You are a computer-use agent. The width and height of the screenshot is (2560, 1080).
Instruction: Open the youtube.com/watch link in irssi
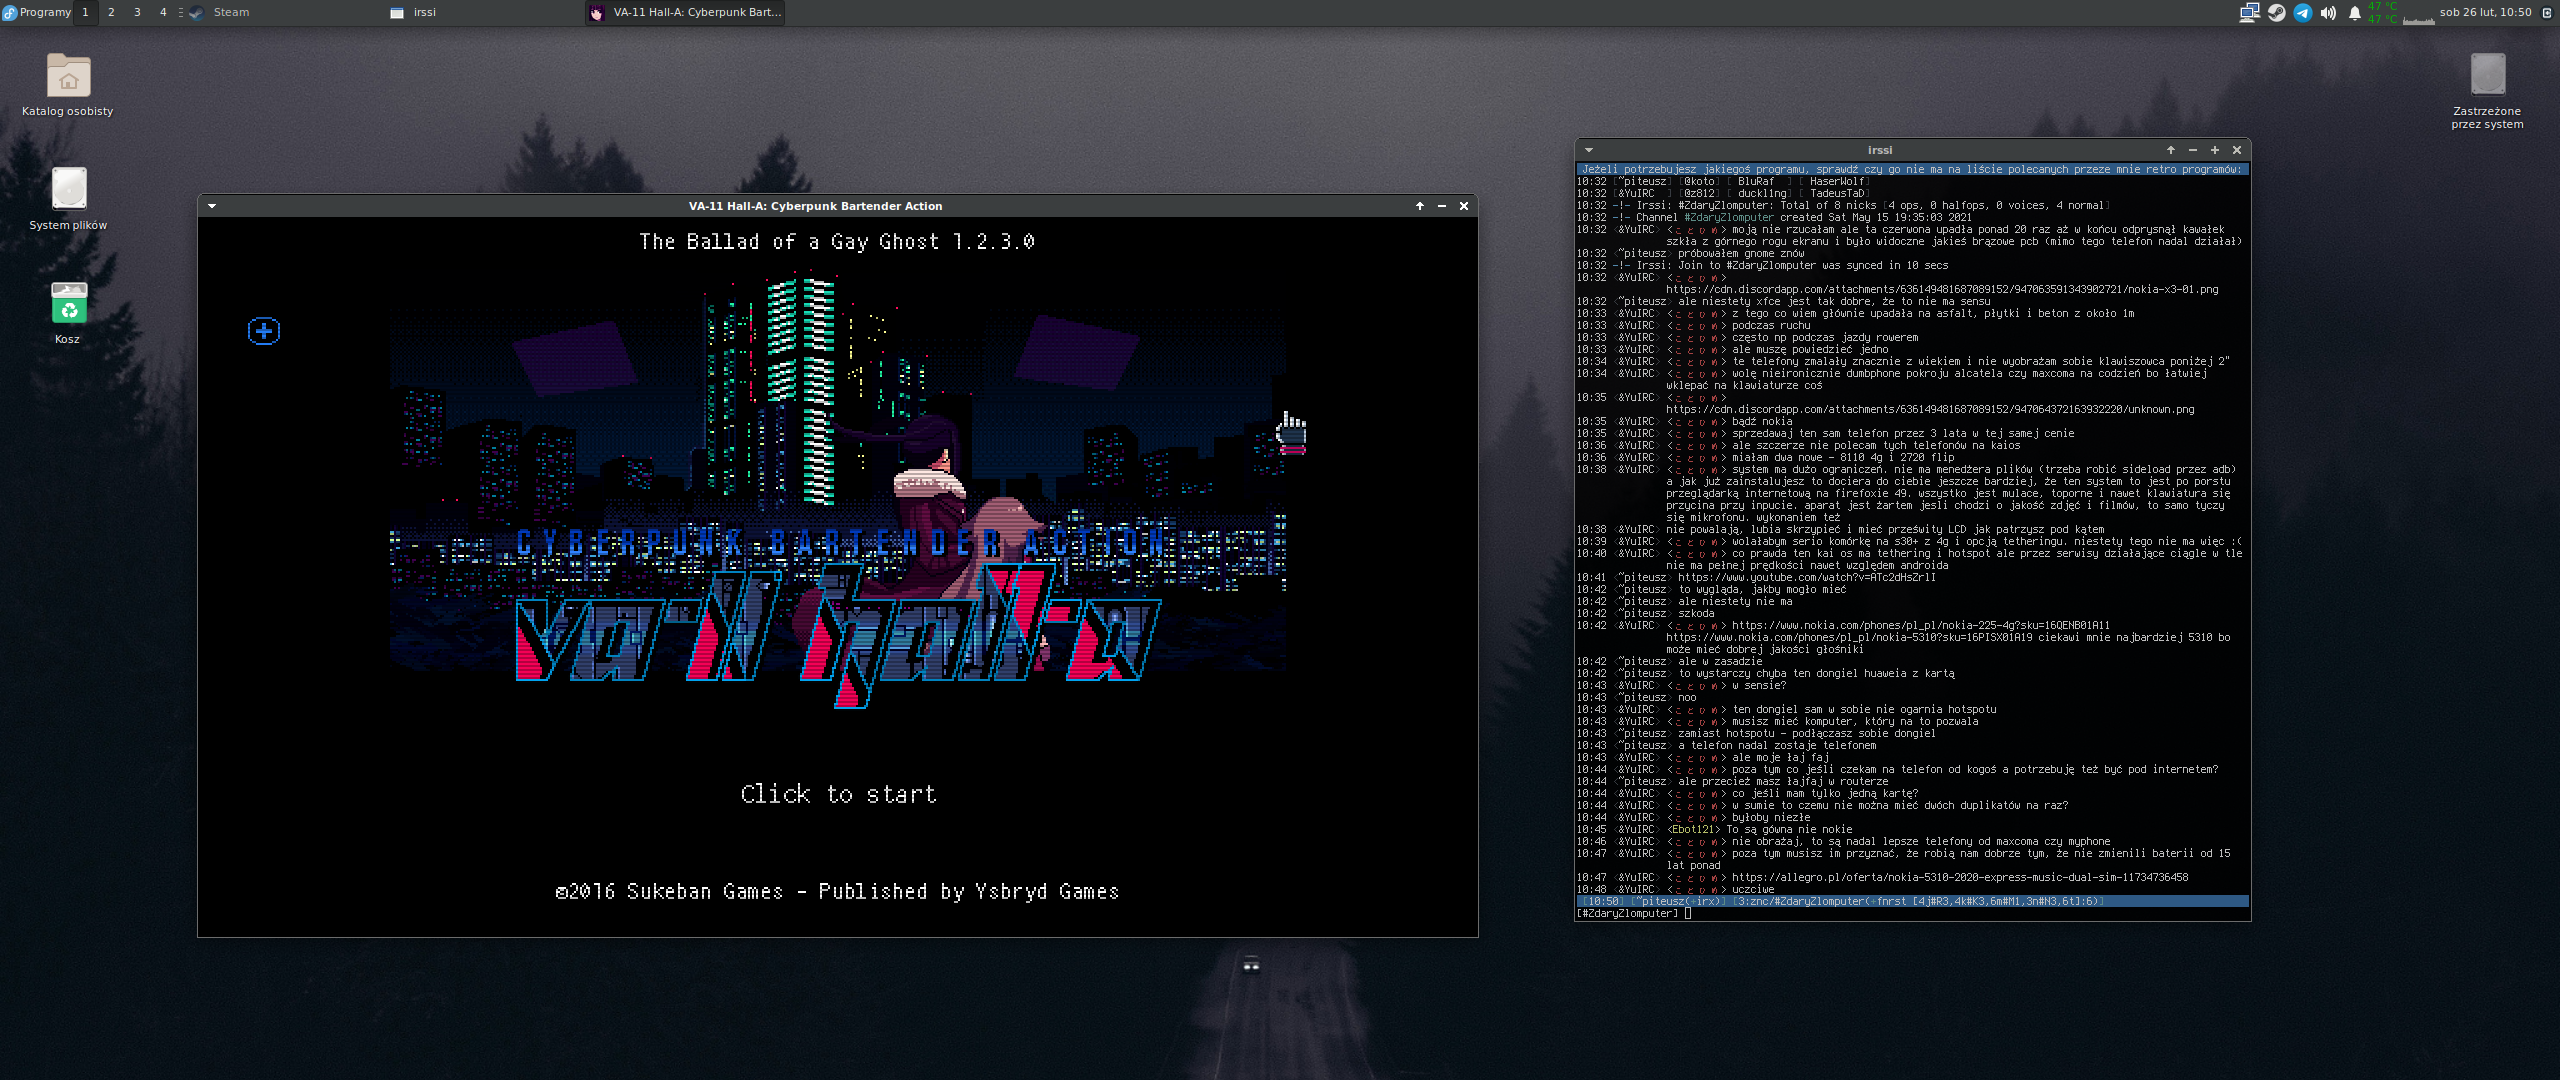(1806, 578)
